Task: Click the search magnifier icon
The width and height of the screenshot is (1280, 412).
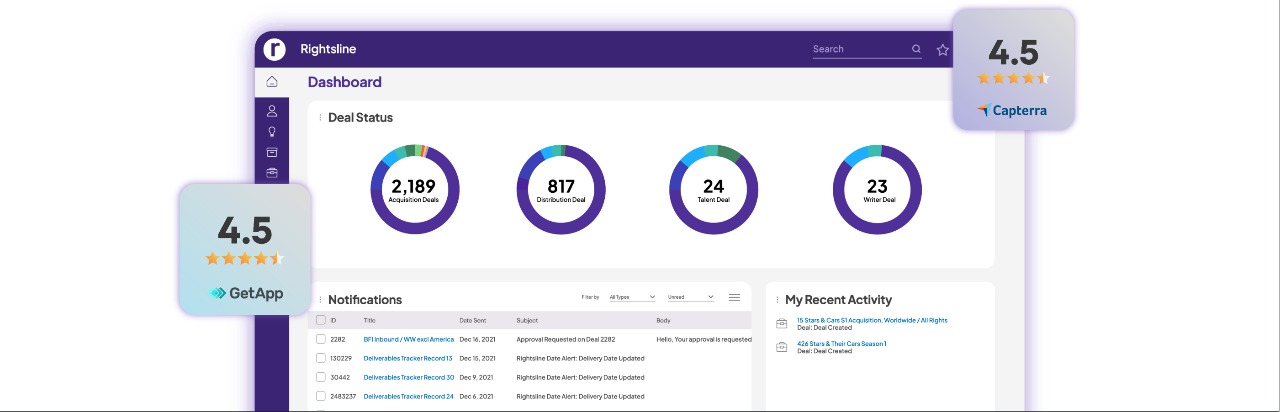Action: [x=916, y=49]
